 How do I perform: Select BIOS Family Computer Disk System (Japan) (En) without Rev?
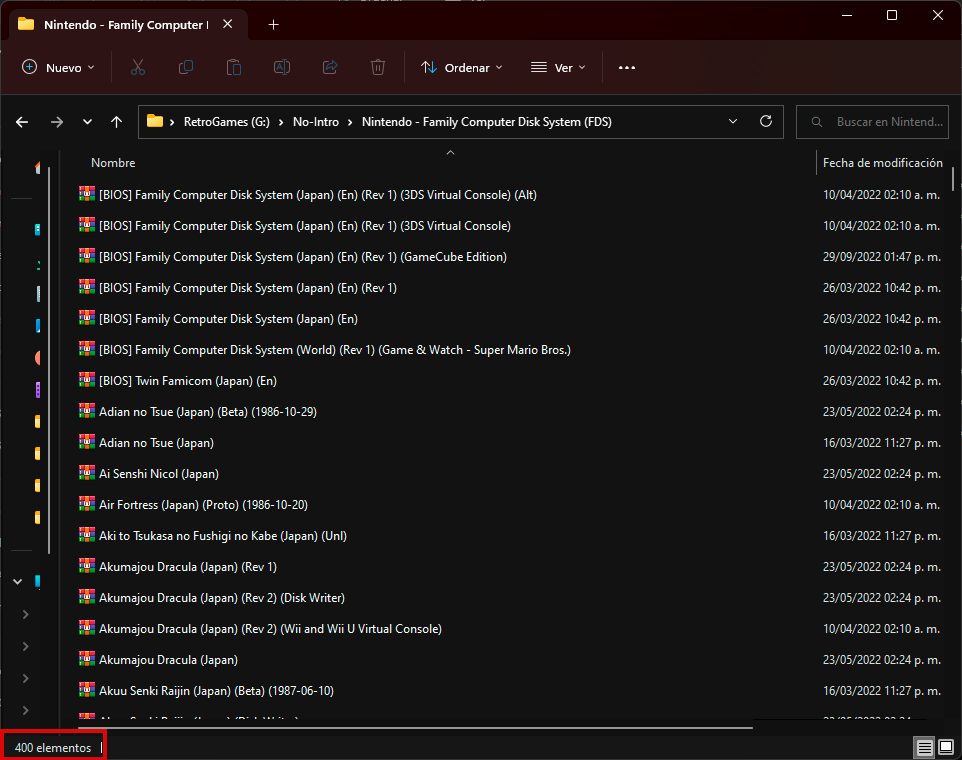[x=228, y=318]
